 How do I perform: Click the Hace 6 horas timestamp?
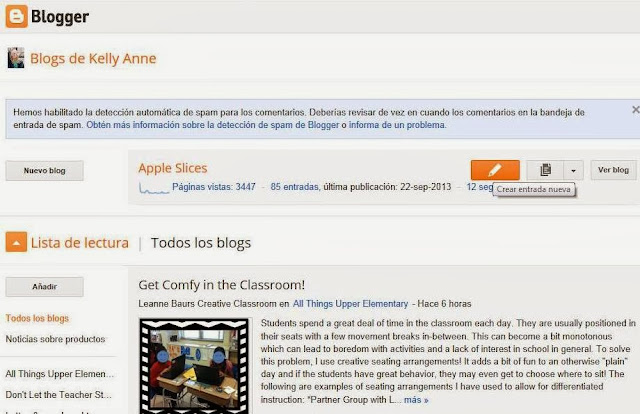(444, 304)
